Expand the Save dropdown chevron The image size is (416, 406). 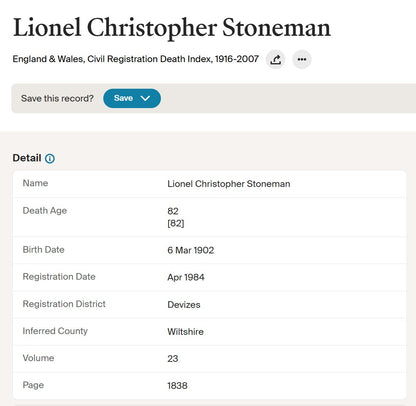pos(145,98)
